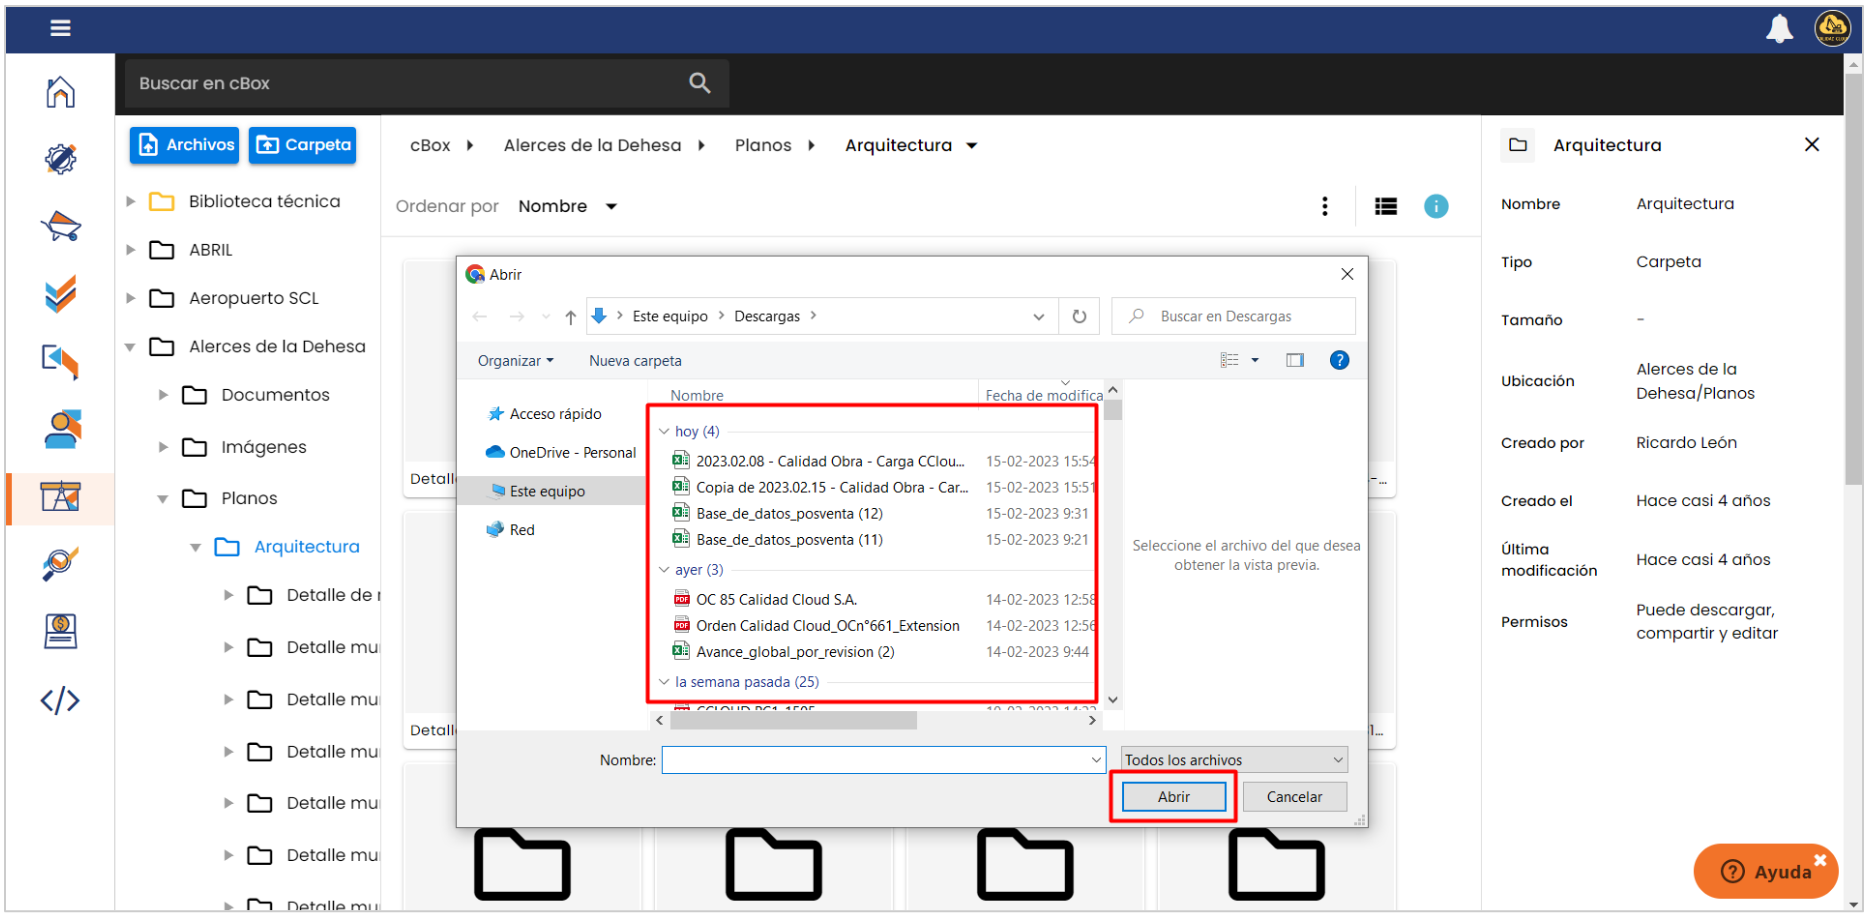Screen dimensions: 1867x914
Task: Switch to list view icon
Action: coord(1386,206)
